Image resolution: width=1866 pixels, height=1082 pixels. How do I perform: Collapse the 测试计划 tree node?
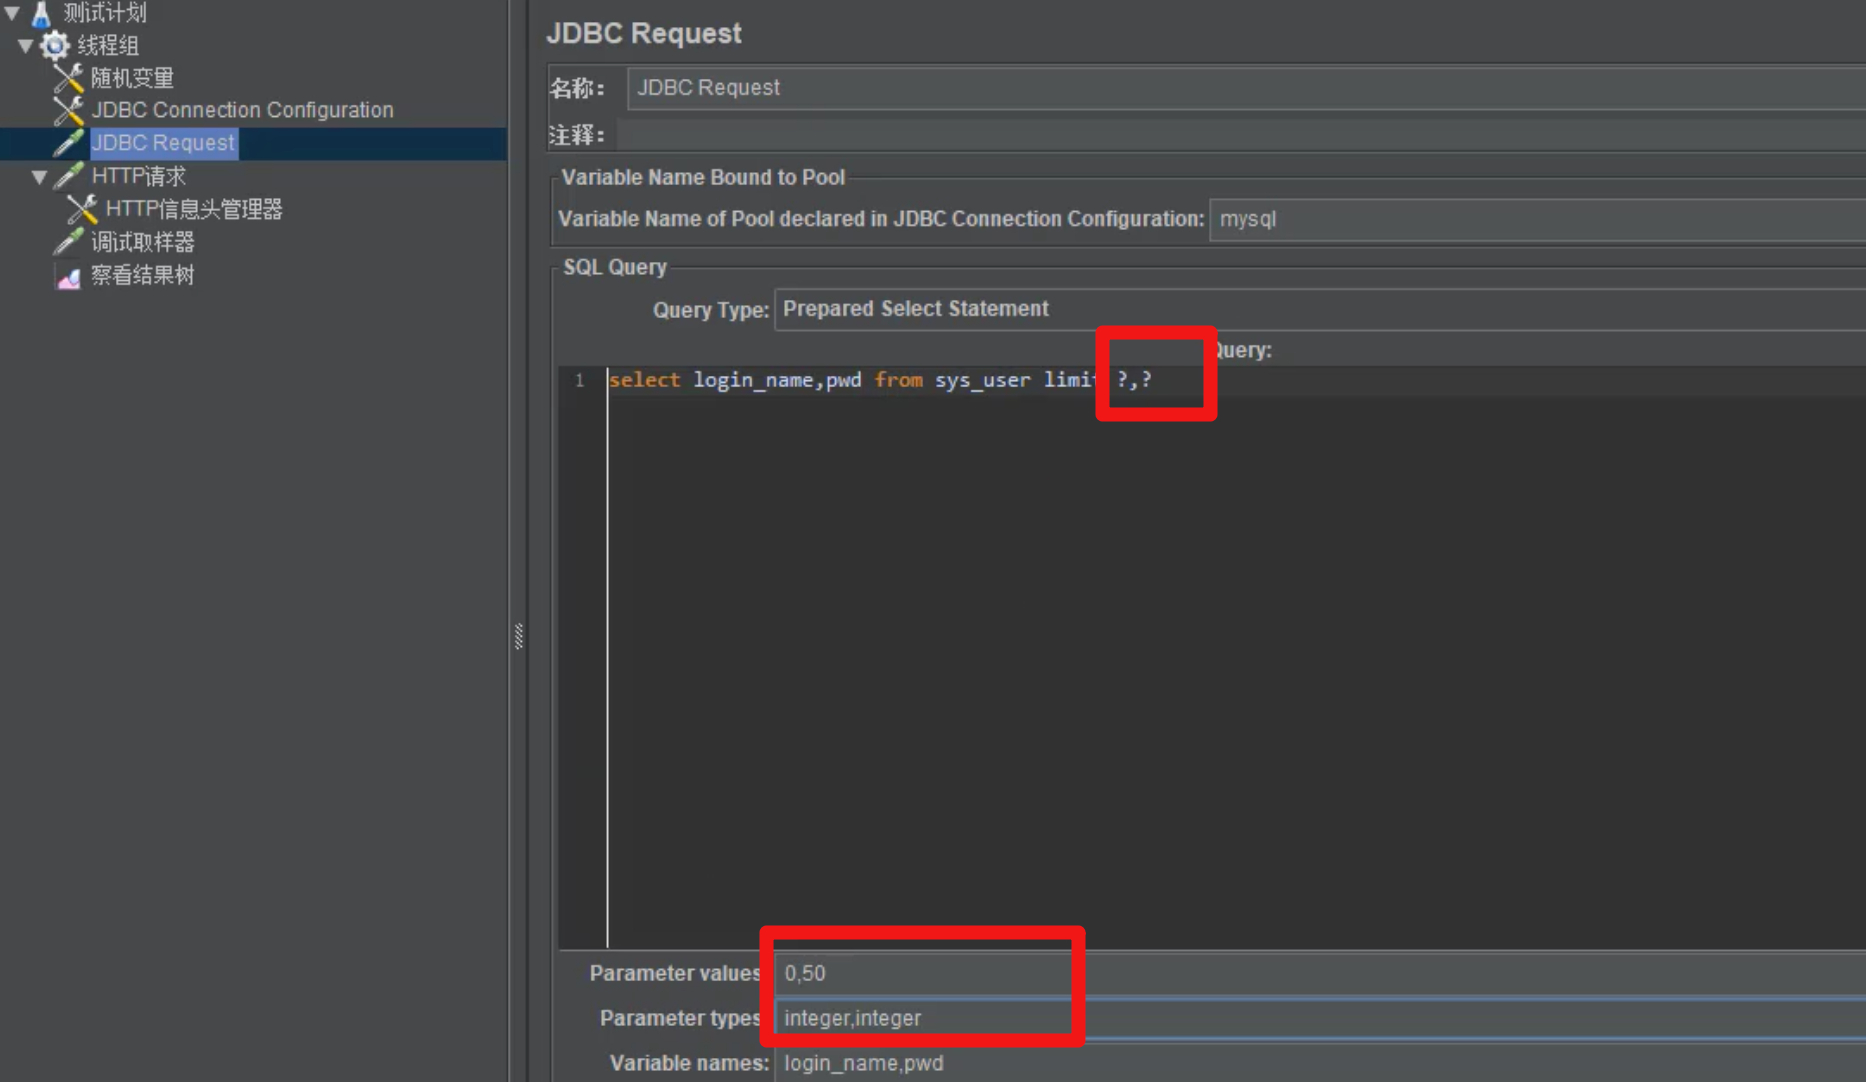(13, 13)
